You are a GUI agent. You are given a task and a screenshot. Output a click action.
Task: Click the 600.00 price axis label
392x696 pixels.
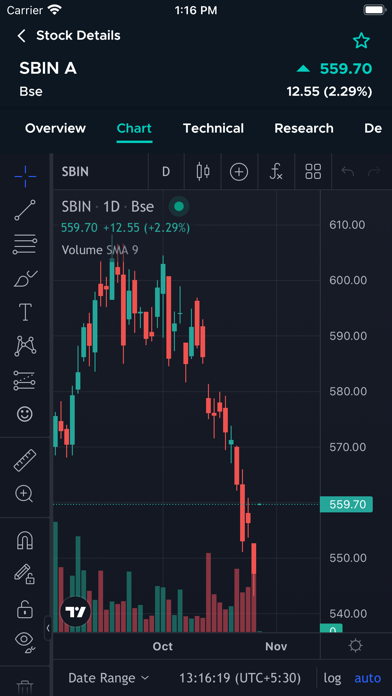tap(348, 280)
